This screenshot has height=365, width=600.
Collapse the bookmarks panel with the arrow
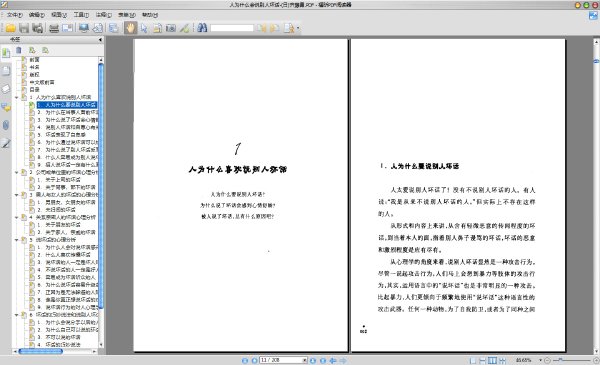coord(100,39)
